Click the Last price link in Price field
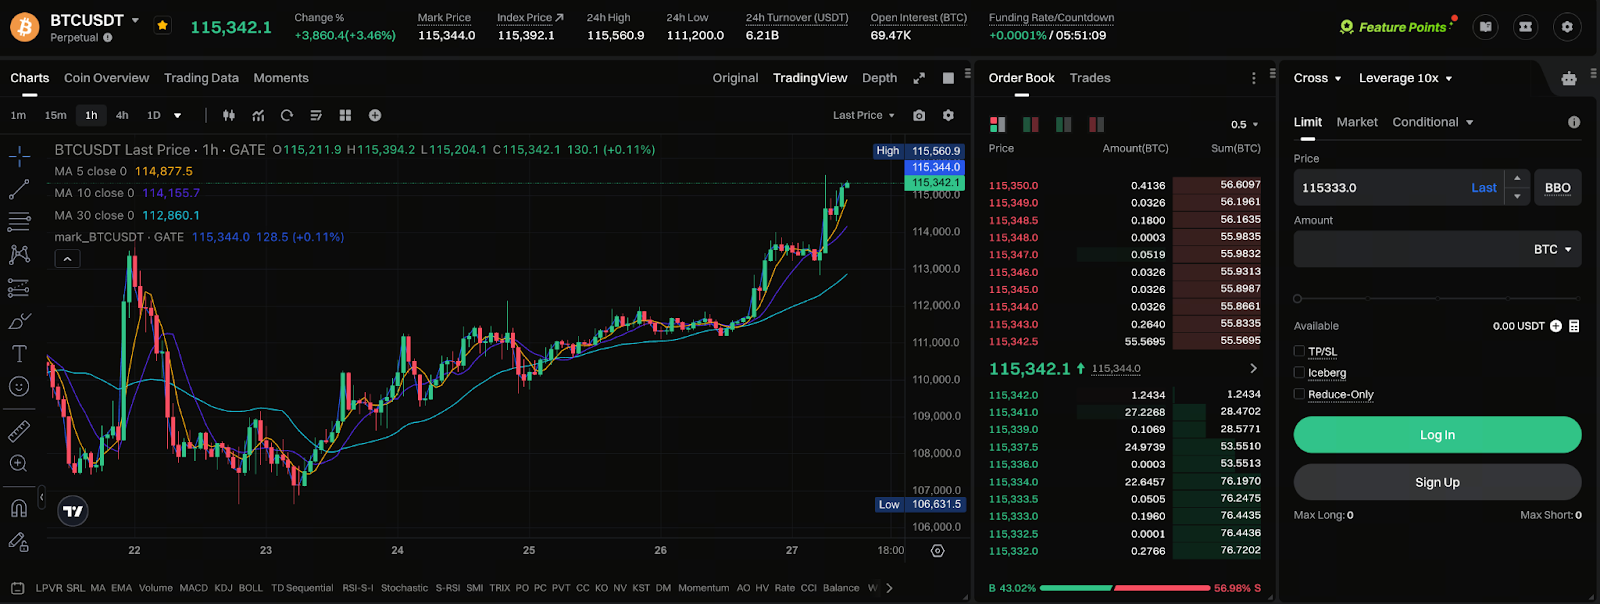 pos(1484,188)
